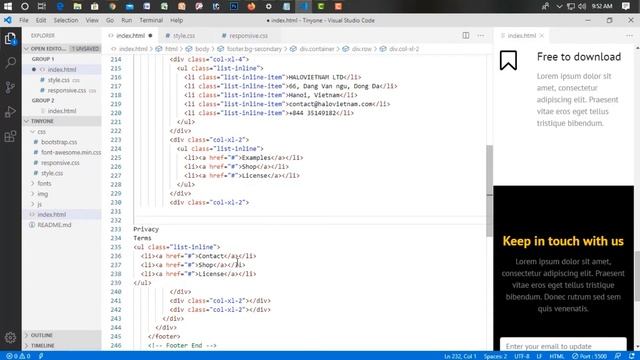Open the Search view in activity bar
This screenshot has height=360, width=640.
click(10, 62)
